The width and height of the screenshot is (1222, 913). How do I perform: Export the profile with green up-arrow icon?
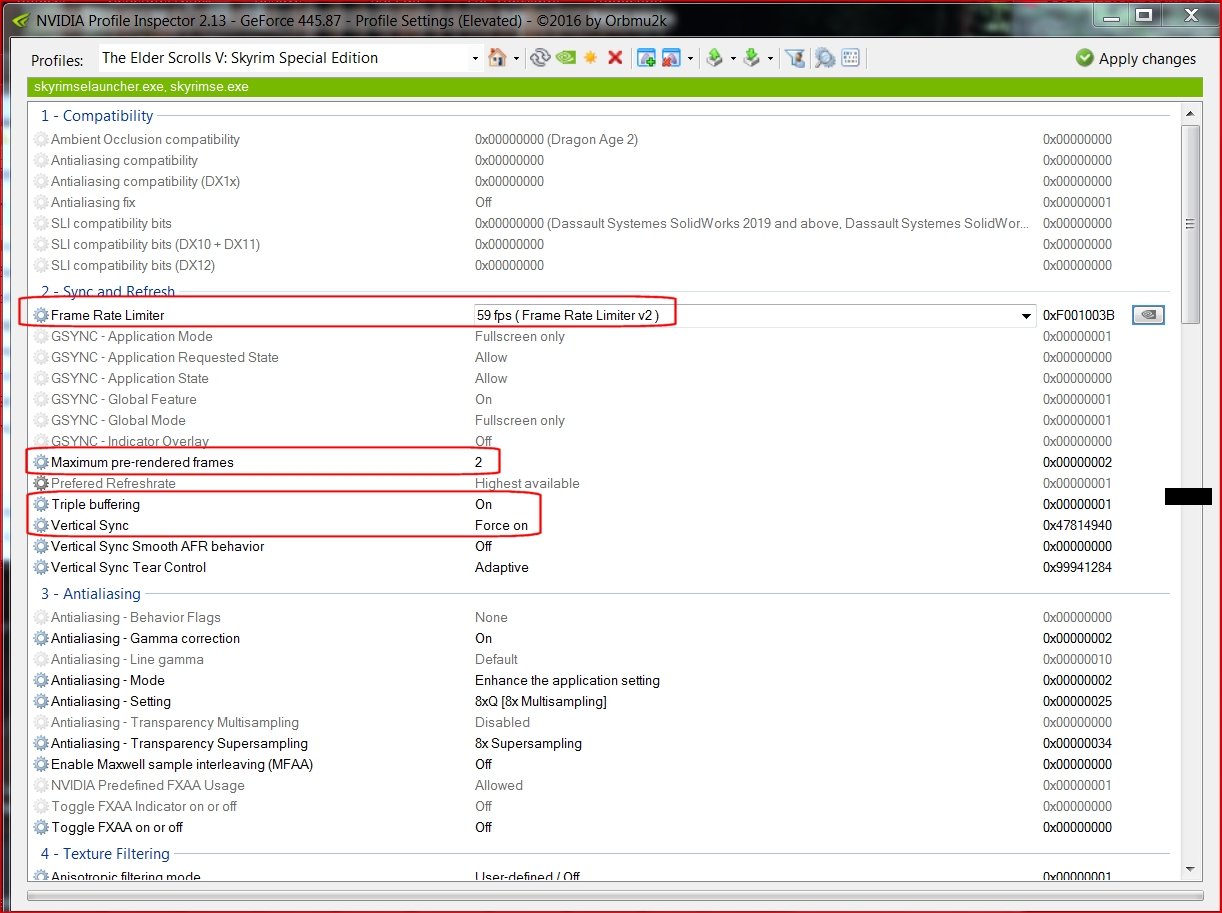point(714,58)
